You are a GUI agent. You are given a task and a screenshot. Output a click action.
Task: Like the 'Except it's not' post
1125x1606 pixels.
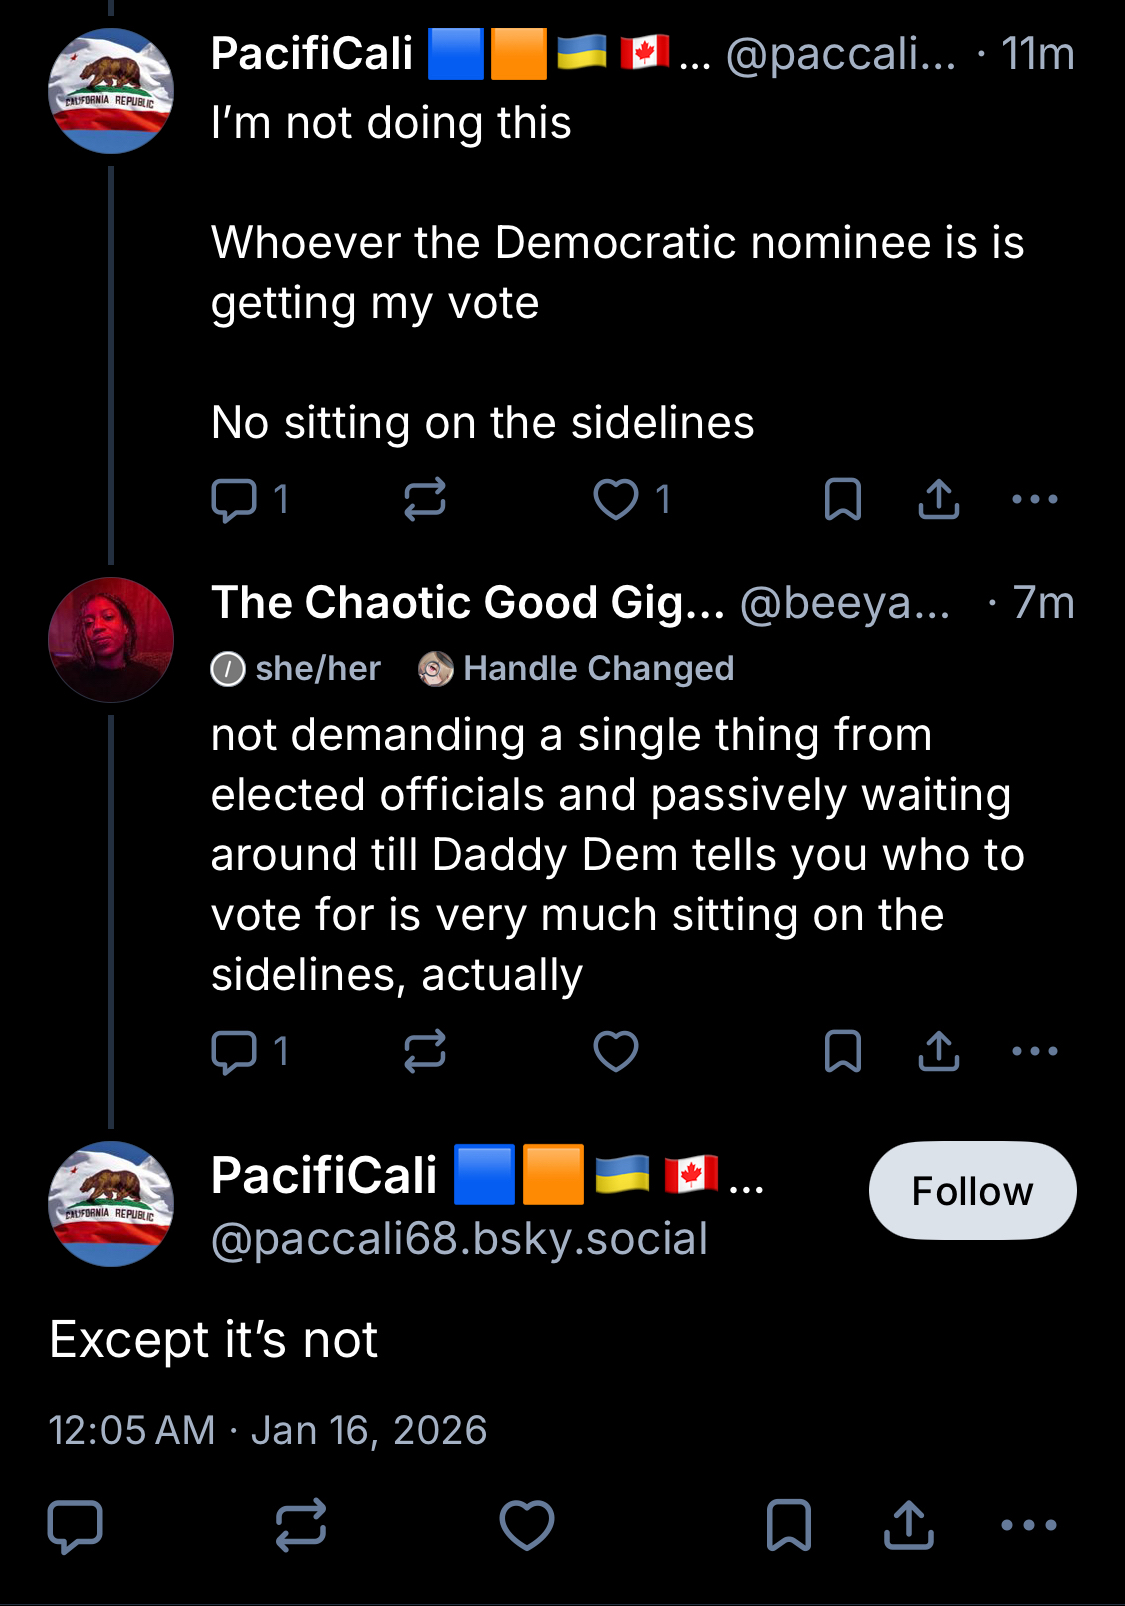(x=527, y=1526)
